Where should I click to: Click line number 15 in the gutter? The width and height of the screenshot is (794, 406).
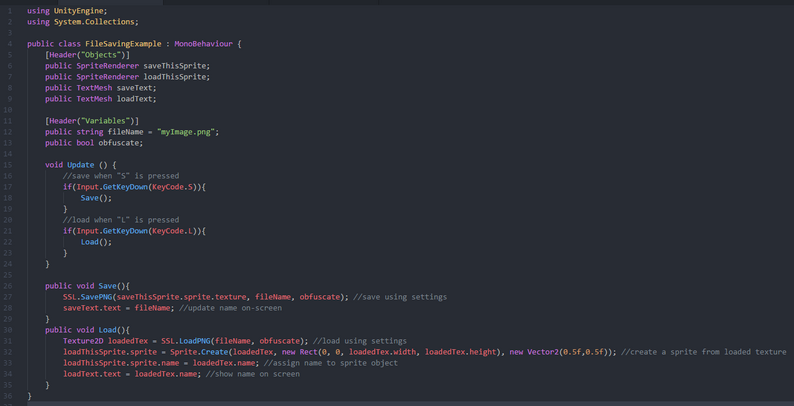tap(8, 164)
